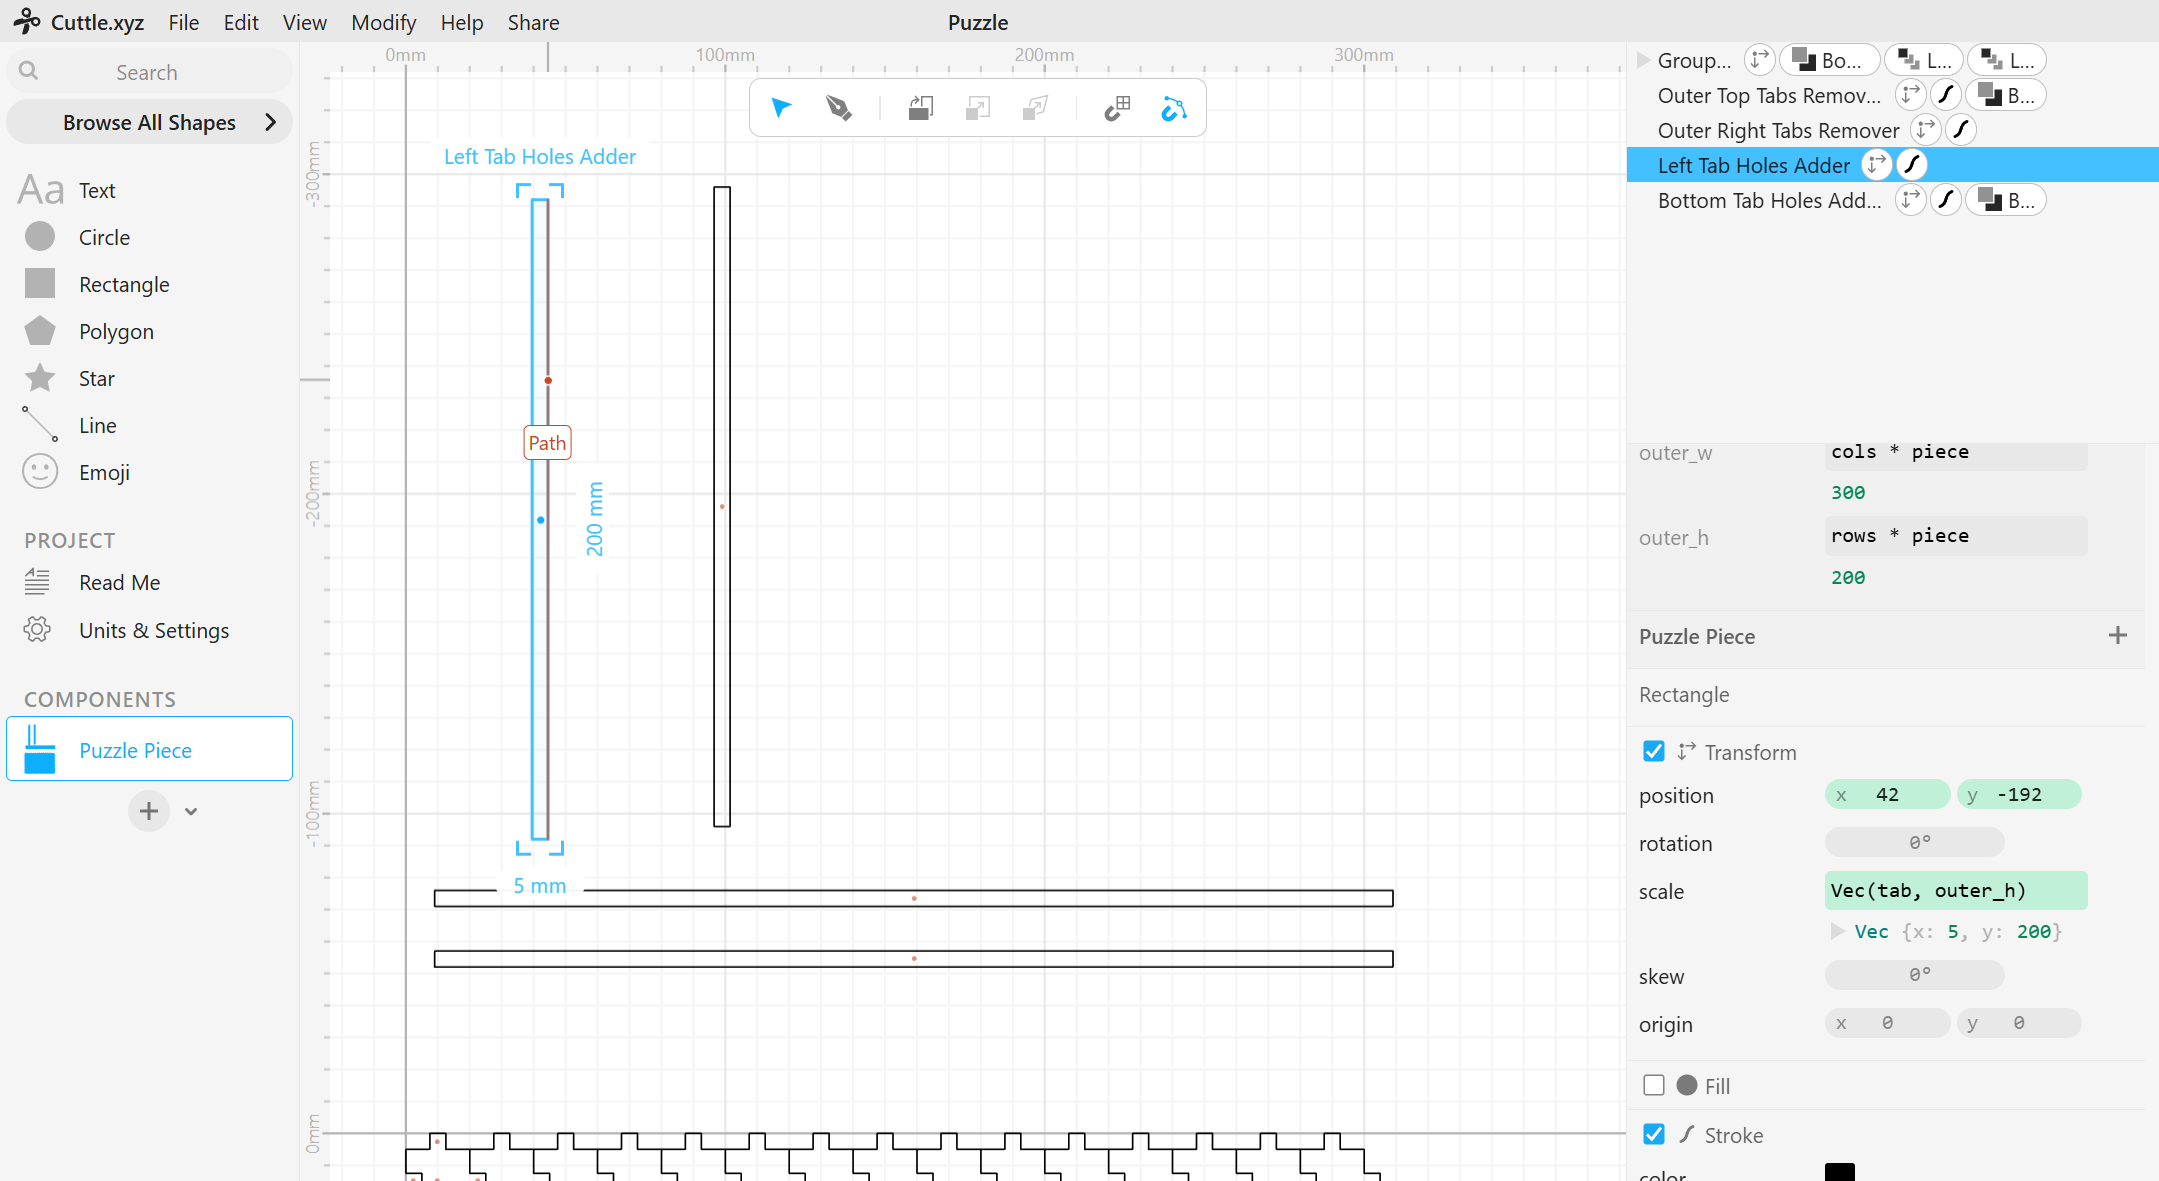The image size is (2159, 1181).
Task: Click Browse All Shapes button
Action: pos(150,122)
